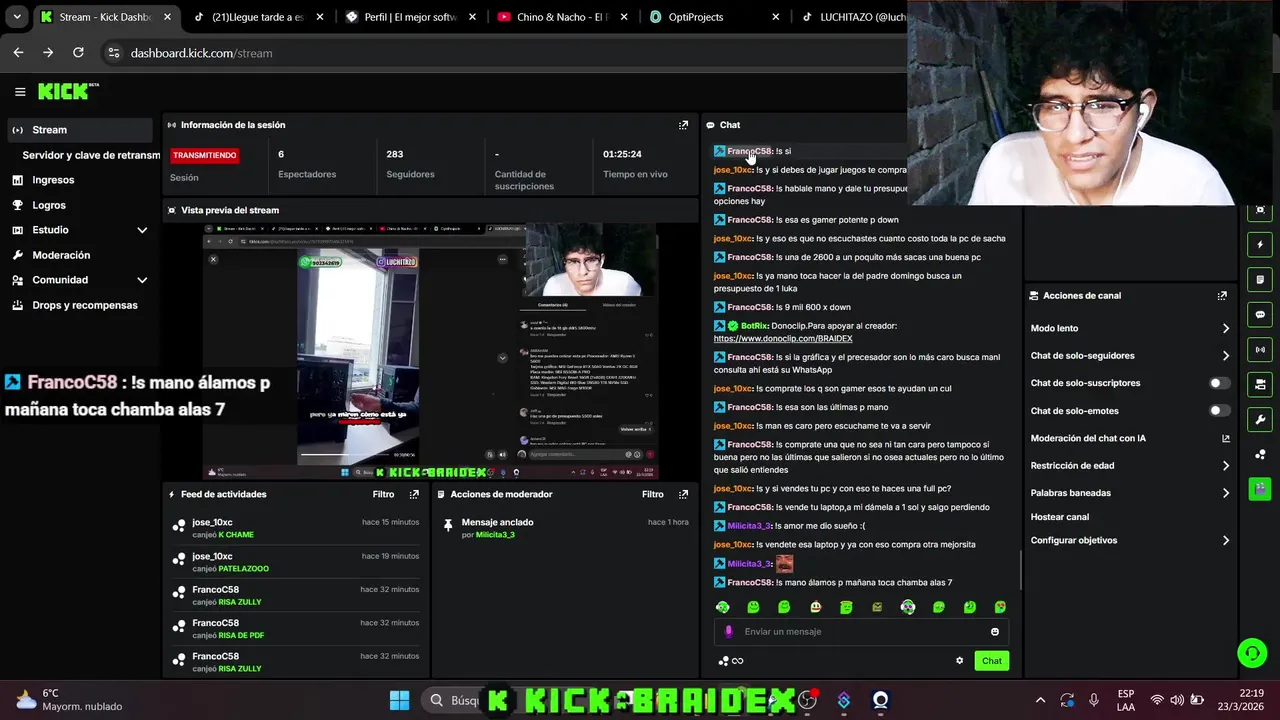Open the Kick hamburger menu

point(20,92)
